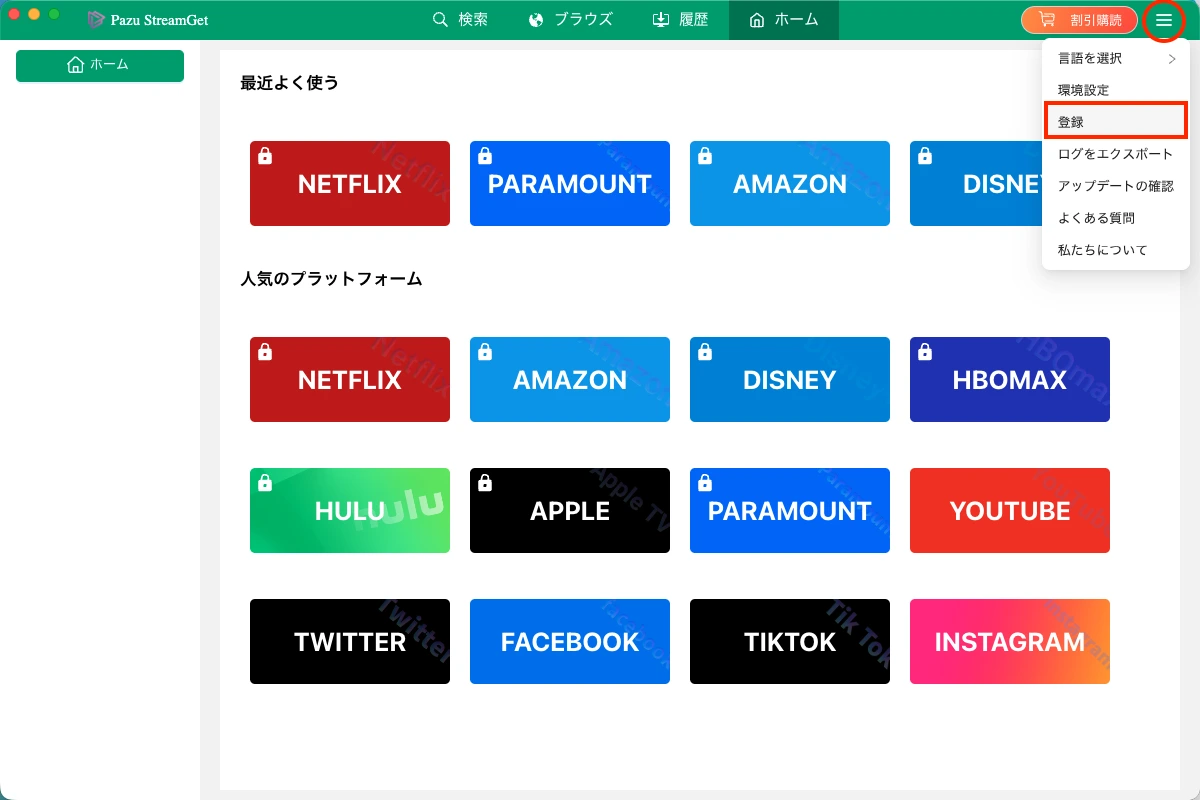
Task: Click the lock icon on the recent PARAMOUNT card
Action: pyautogui.click(x=485, y=156)
